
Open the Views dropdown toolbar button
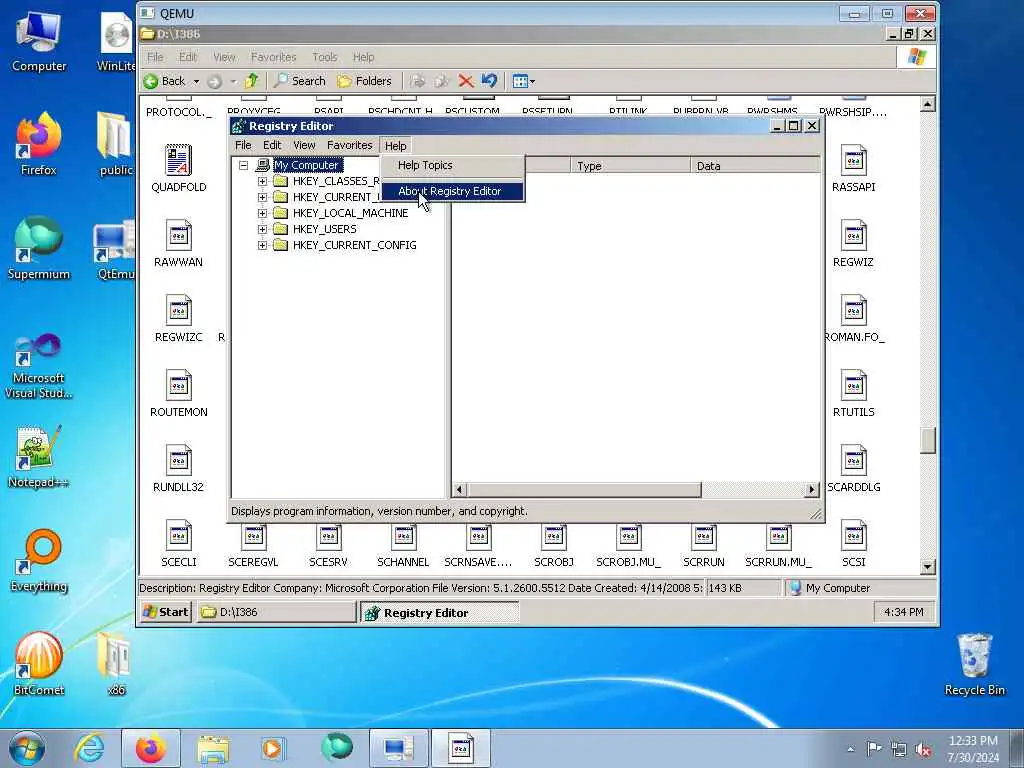tap(524, 81)
